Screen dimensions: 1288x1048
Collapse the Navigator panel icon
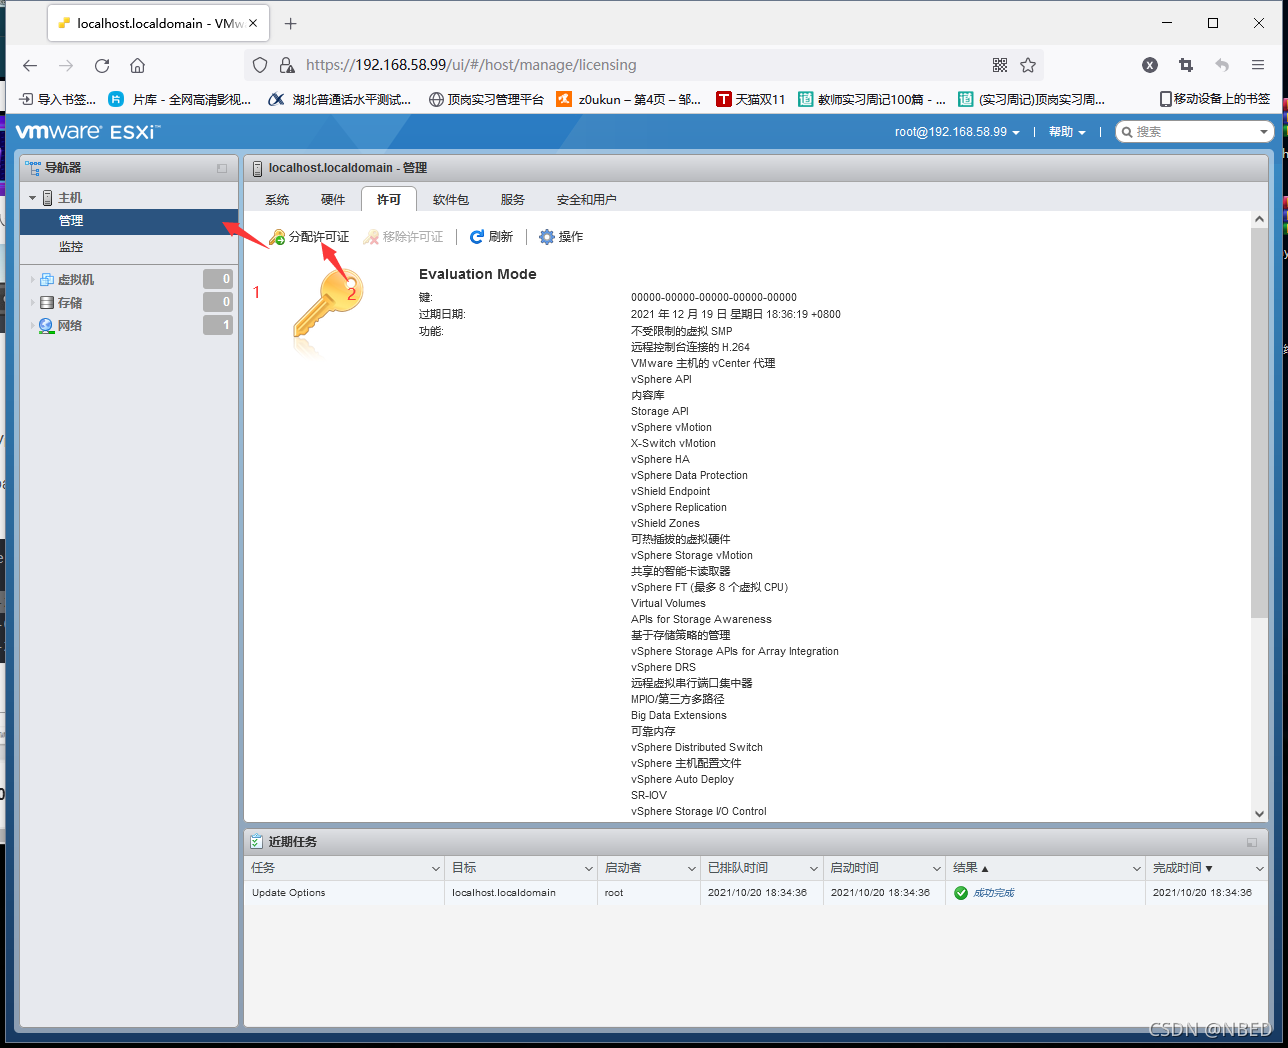click(x=222, y=168)
